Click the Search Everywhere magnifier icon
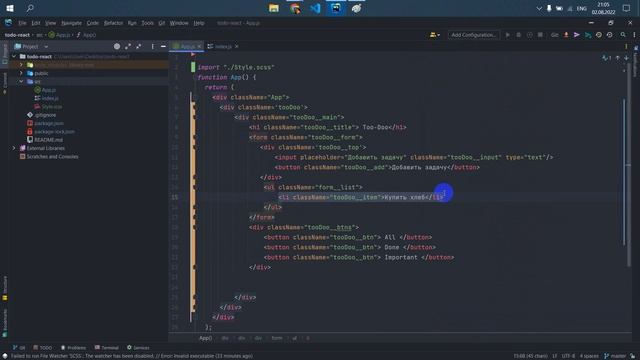The height and width of the screenshot is (360, 640). 623,35
